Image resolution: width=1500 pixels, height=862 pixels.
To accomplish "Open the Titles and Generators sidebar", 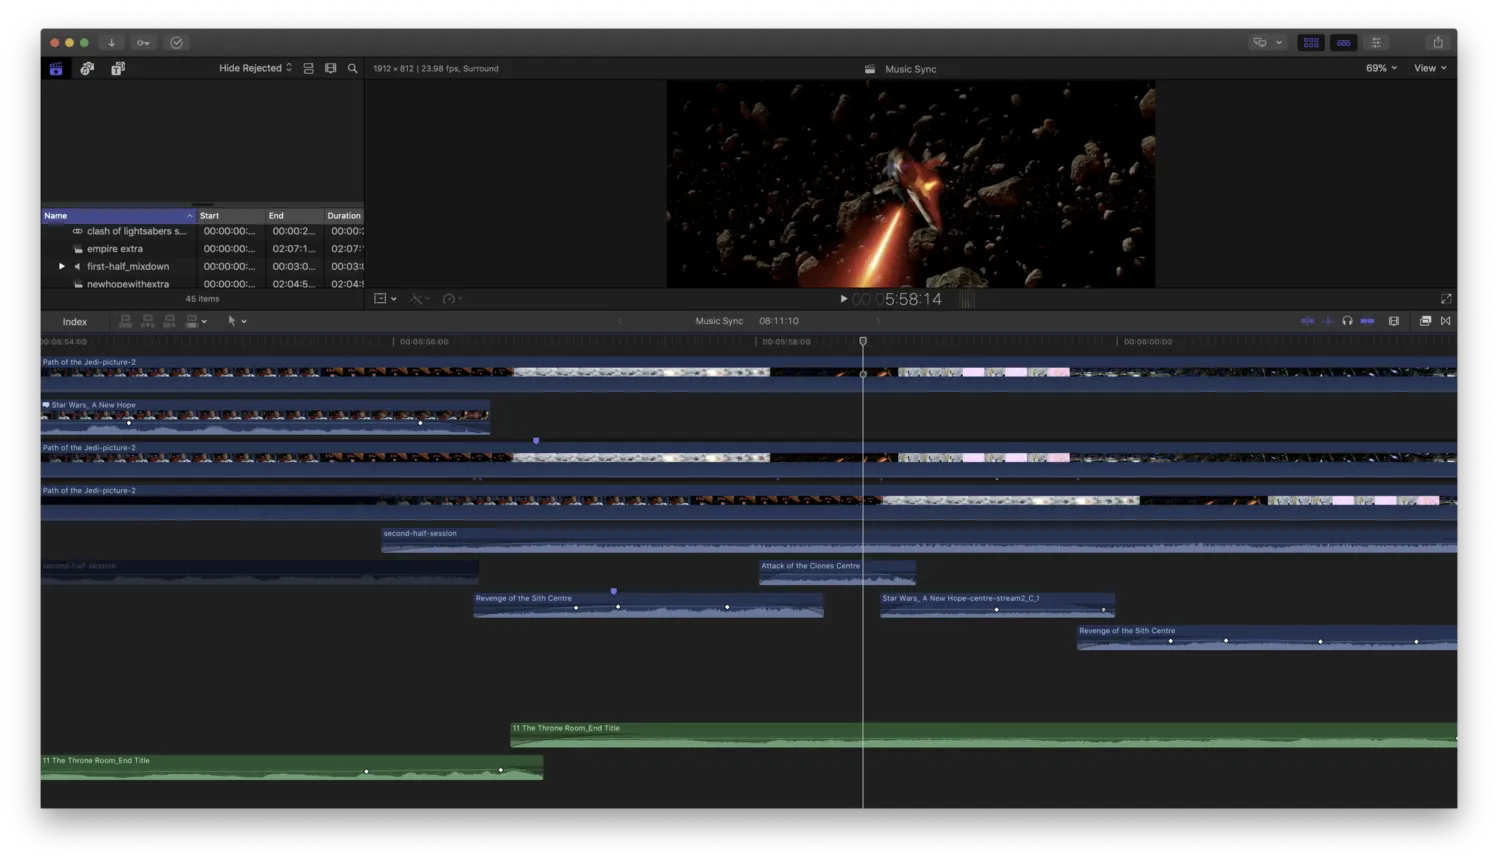I will [x=118, y=69].
